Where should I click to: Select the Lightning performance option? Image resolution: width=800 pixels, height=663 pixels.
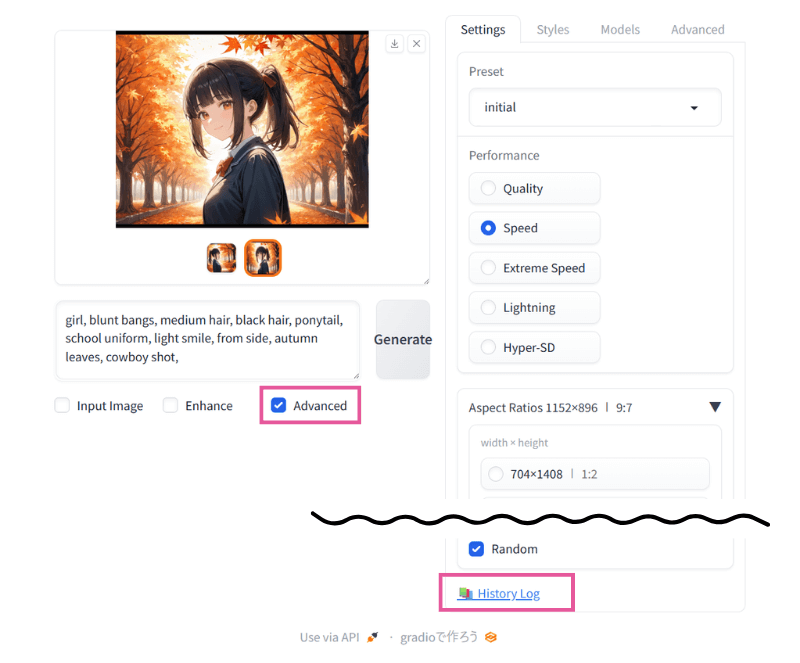coord(488,308)
